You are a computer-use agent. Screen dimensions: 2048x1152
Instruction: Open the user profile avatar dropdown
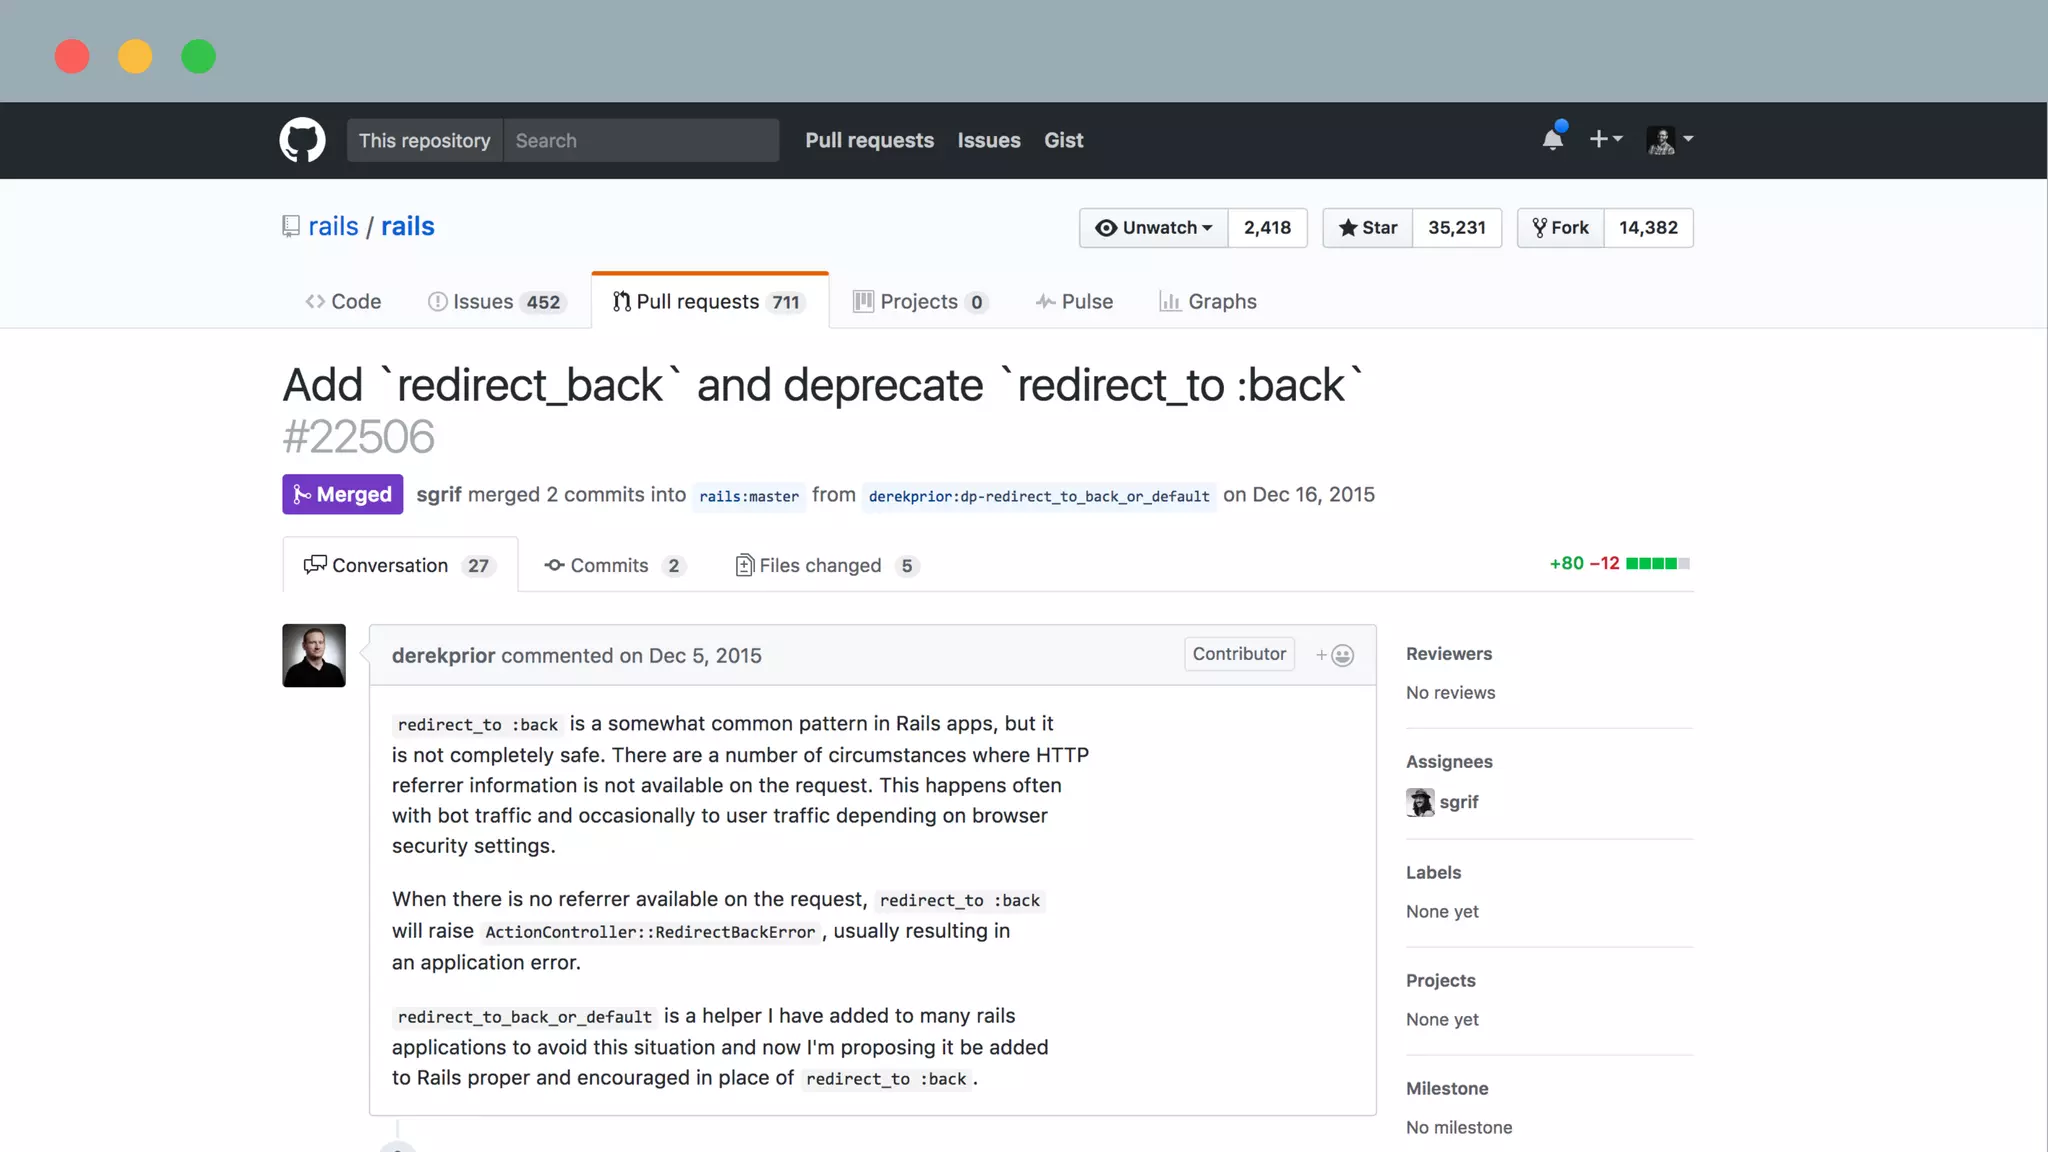coord(1669,139)
